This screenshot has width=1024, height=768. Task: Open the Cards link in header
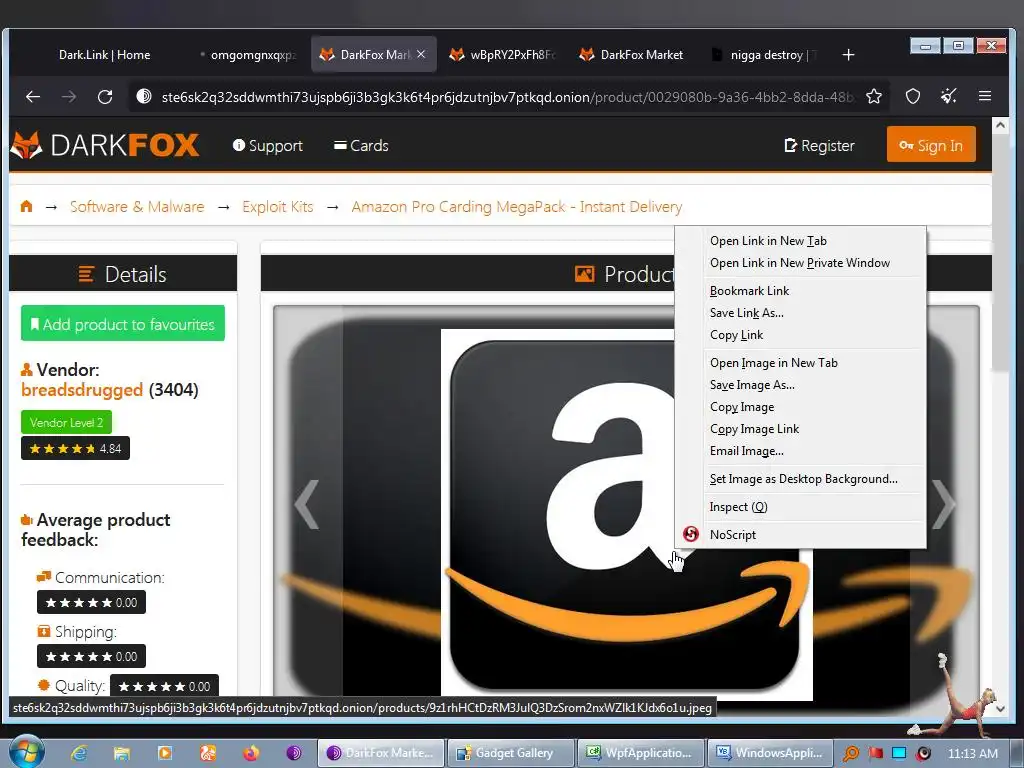coord(361,146)
